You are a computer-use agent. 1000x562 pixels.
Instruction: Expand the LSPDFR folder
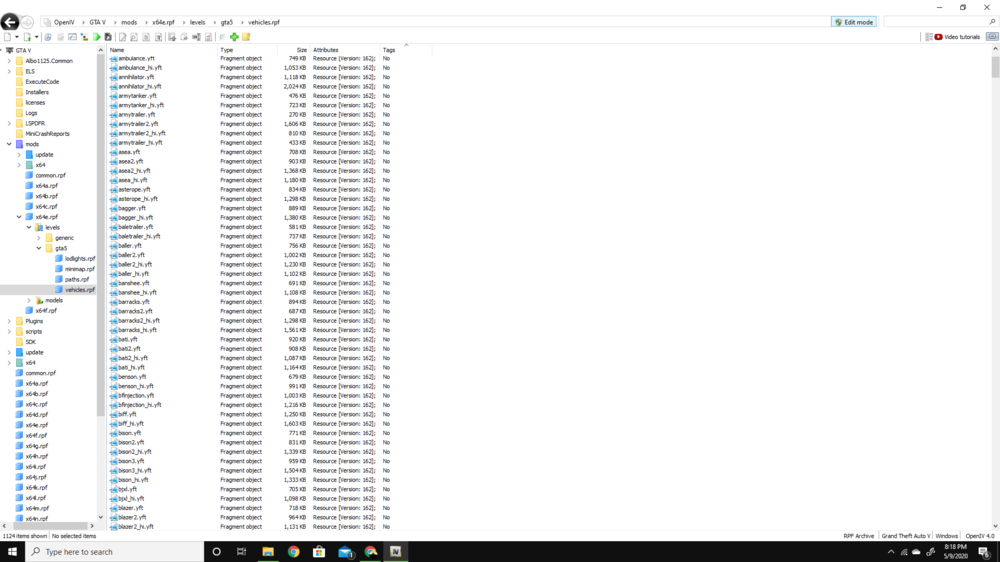[x=9, y=124]
